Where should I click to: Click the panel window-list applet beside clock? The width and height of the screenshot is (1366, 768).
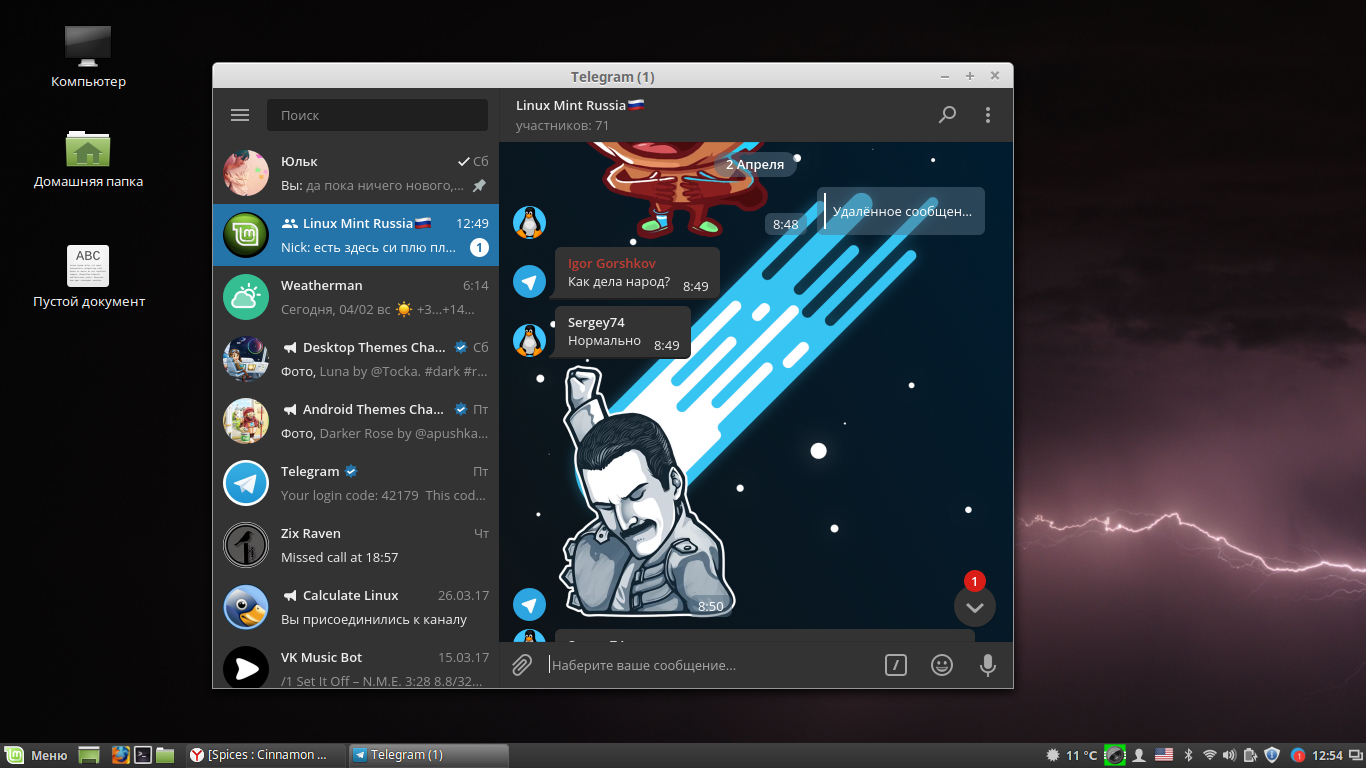pyautogui.click(x=1354, y=755)
